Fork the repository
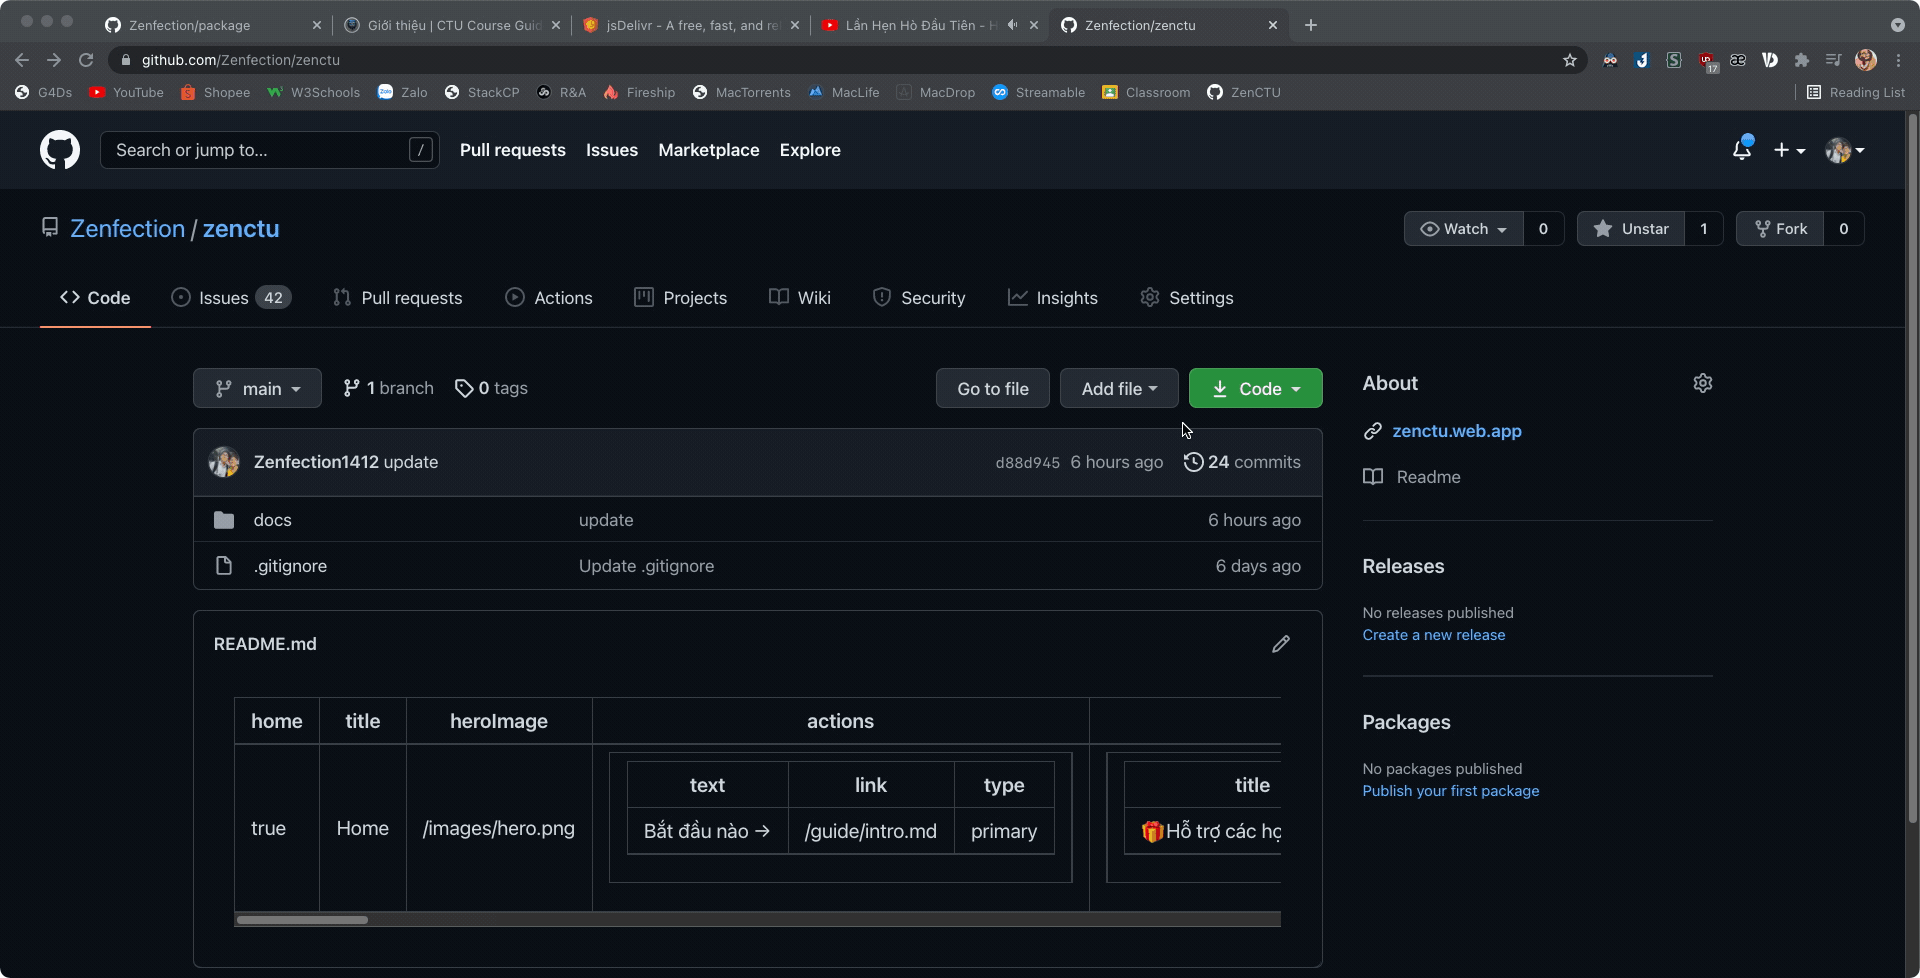This screenshot has height=978, width=1920. (x=1780, y=229)
